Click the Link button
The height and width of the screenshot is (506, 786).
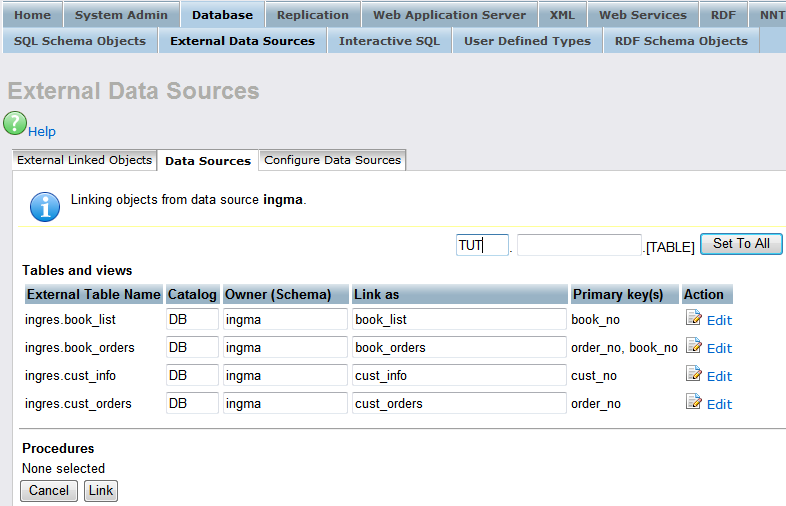[100, 490]
